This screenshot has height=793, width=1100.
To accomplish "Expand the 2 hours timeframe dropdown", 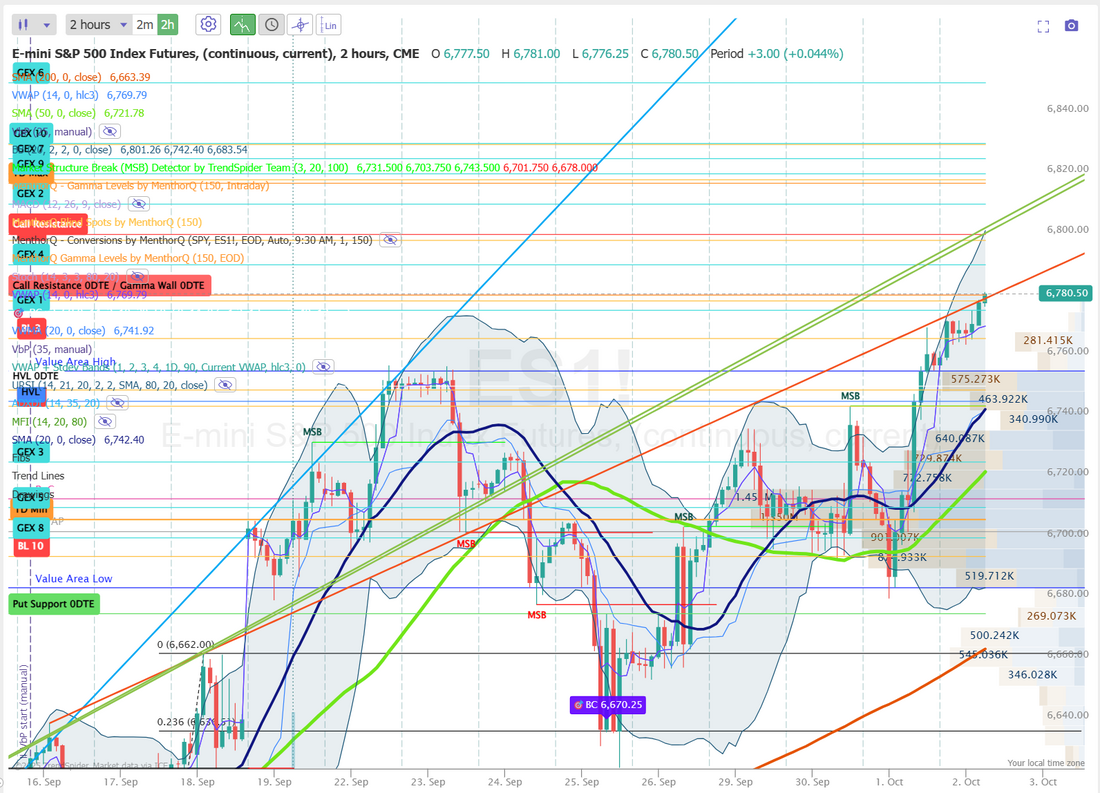I will point(98,24).
